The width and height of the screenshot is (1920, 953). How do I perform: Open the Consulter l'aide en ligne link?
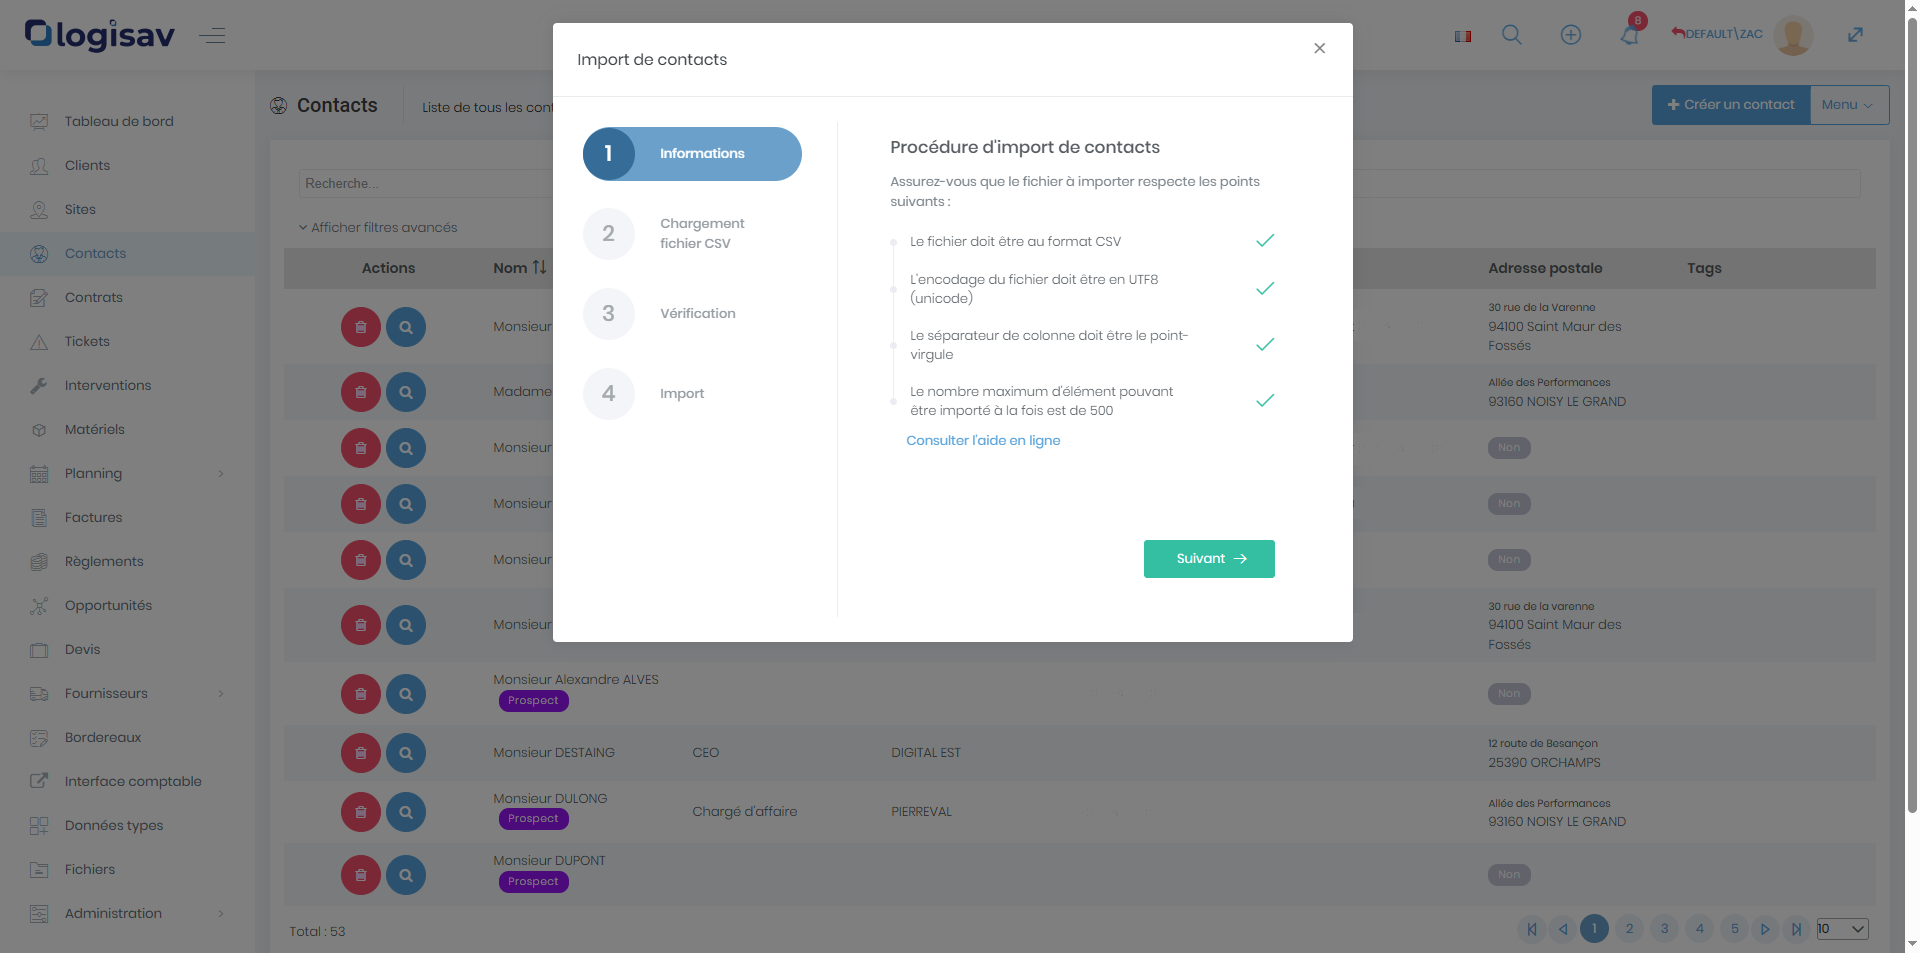pyautogui.click(x=983, y=440)
